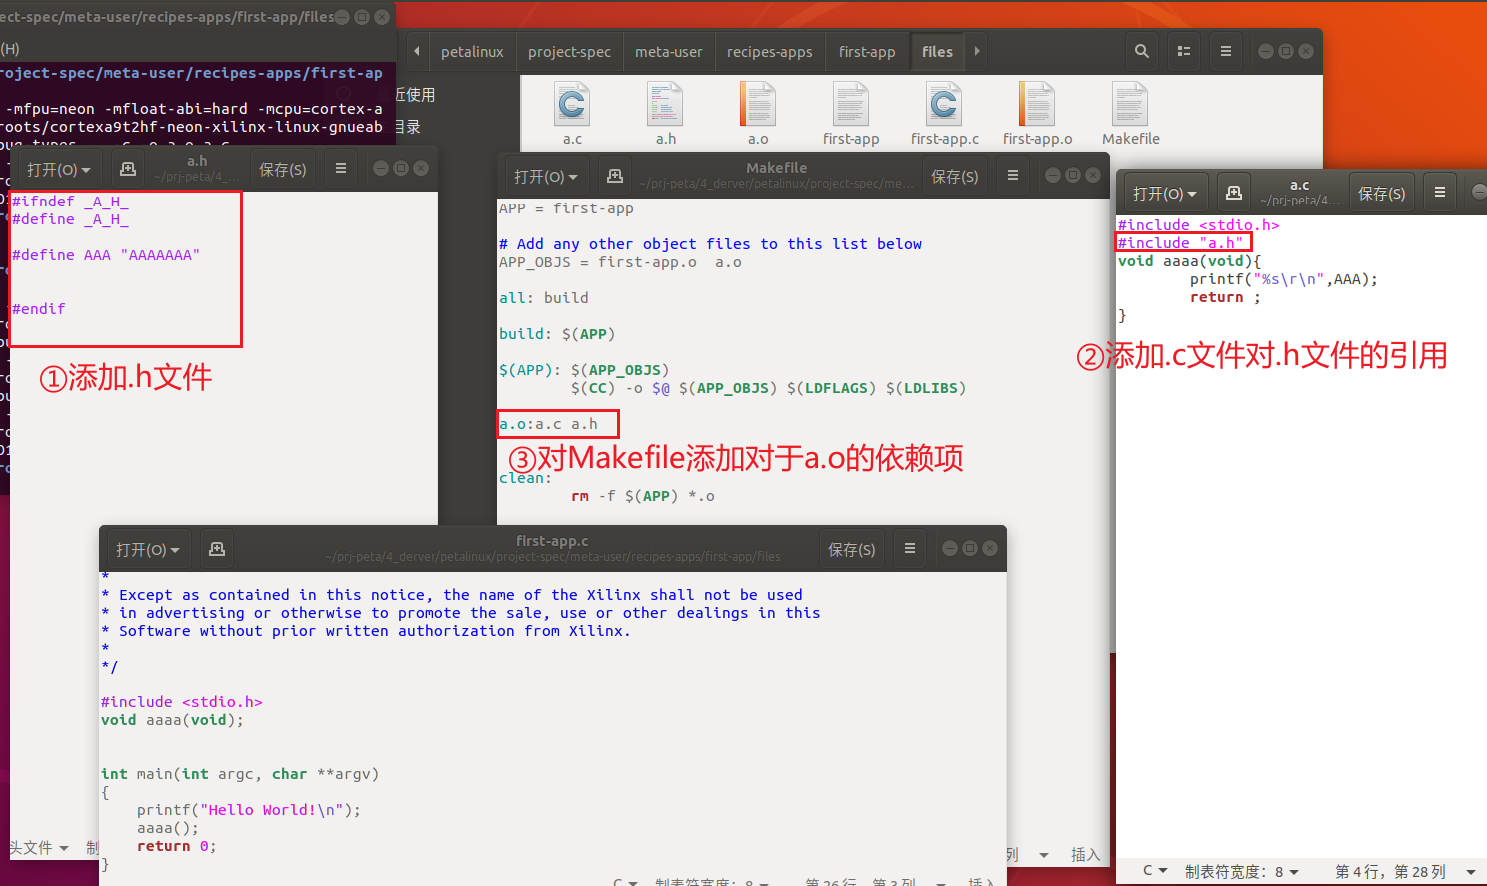Save a.c with 保存 button

click(1381, 194)
